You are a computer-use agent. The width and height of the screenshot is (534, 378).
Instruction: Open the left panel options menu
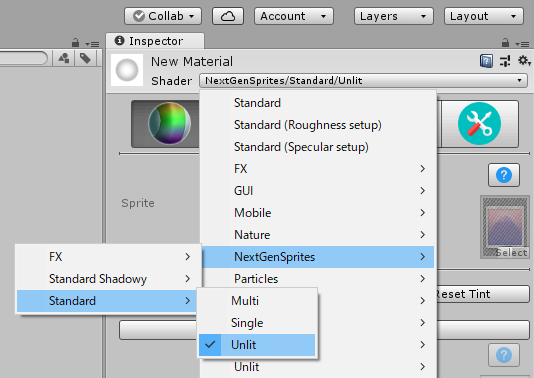[x=92, y=44]
